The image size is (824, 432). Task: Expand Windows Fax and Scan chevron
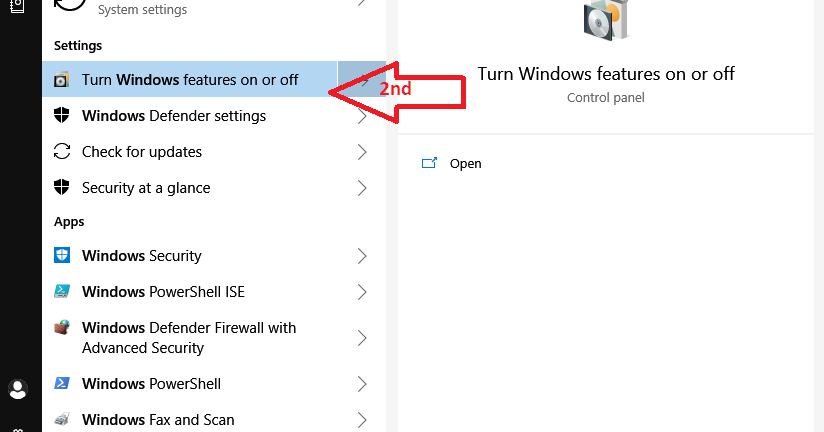click(x=362, y=420)
